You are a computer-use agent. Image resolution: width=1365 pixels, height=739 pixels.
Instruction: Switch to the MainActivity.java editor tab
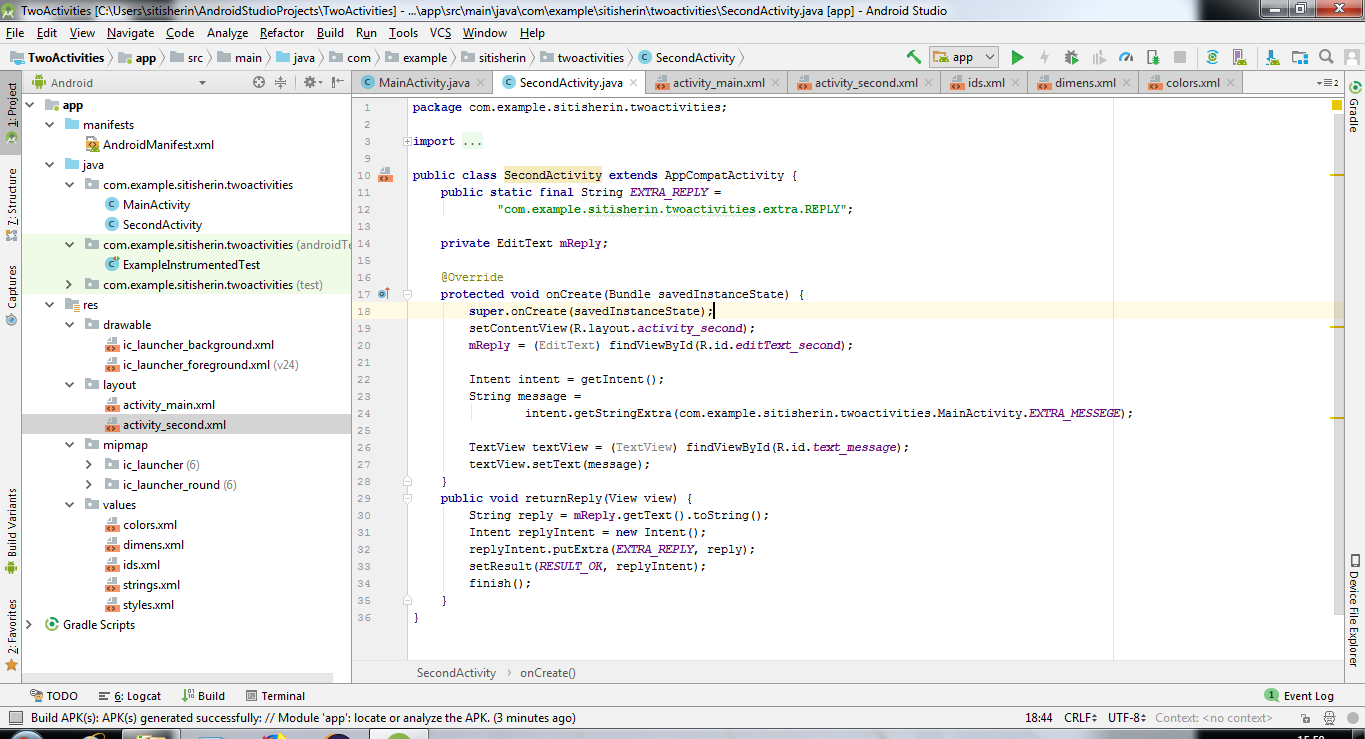point(423,83)
